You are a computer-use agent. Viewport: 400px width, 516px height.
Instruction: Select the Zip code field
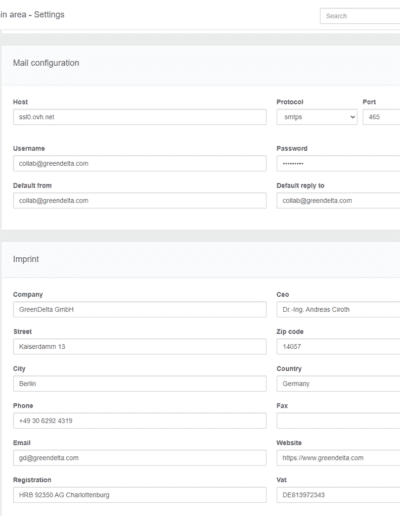pos(338,347)
